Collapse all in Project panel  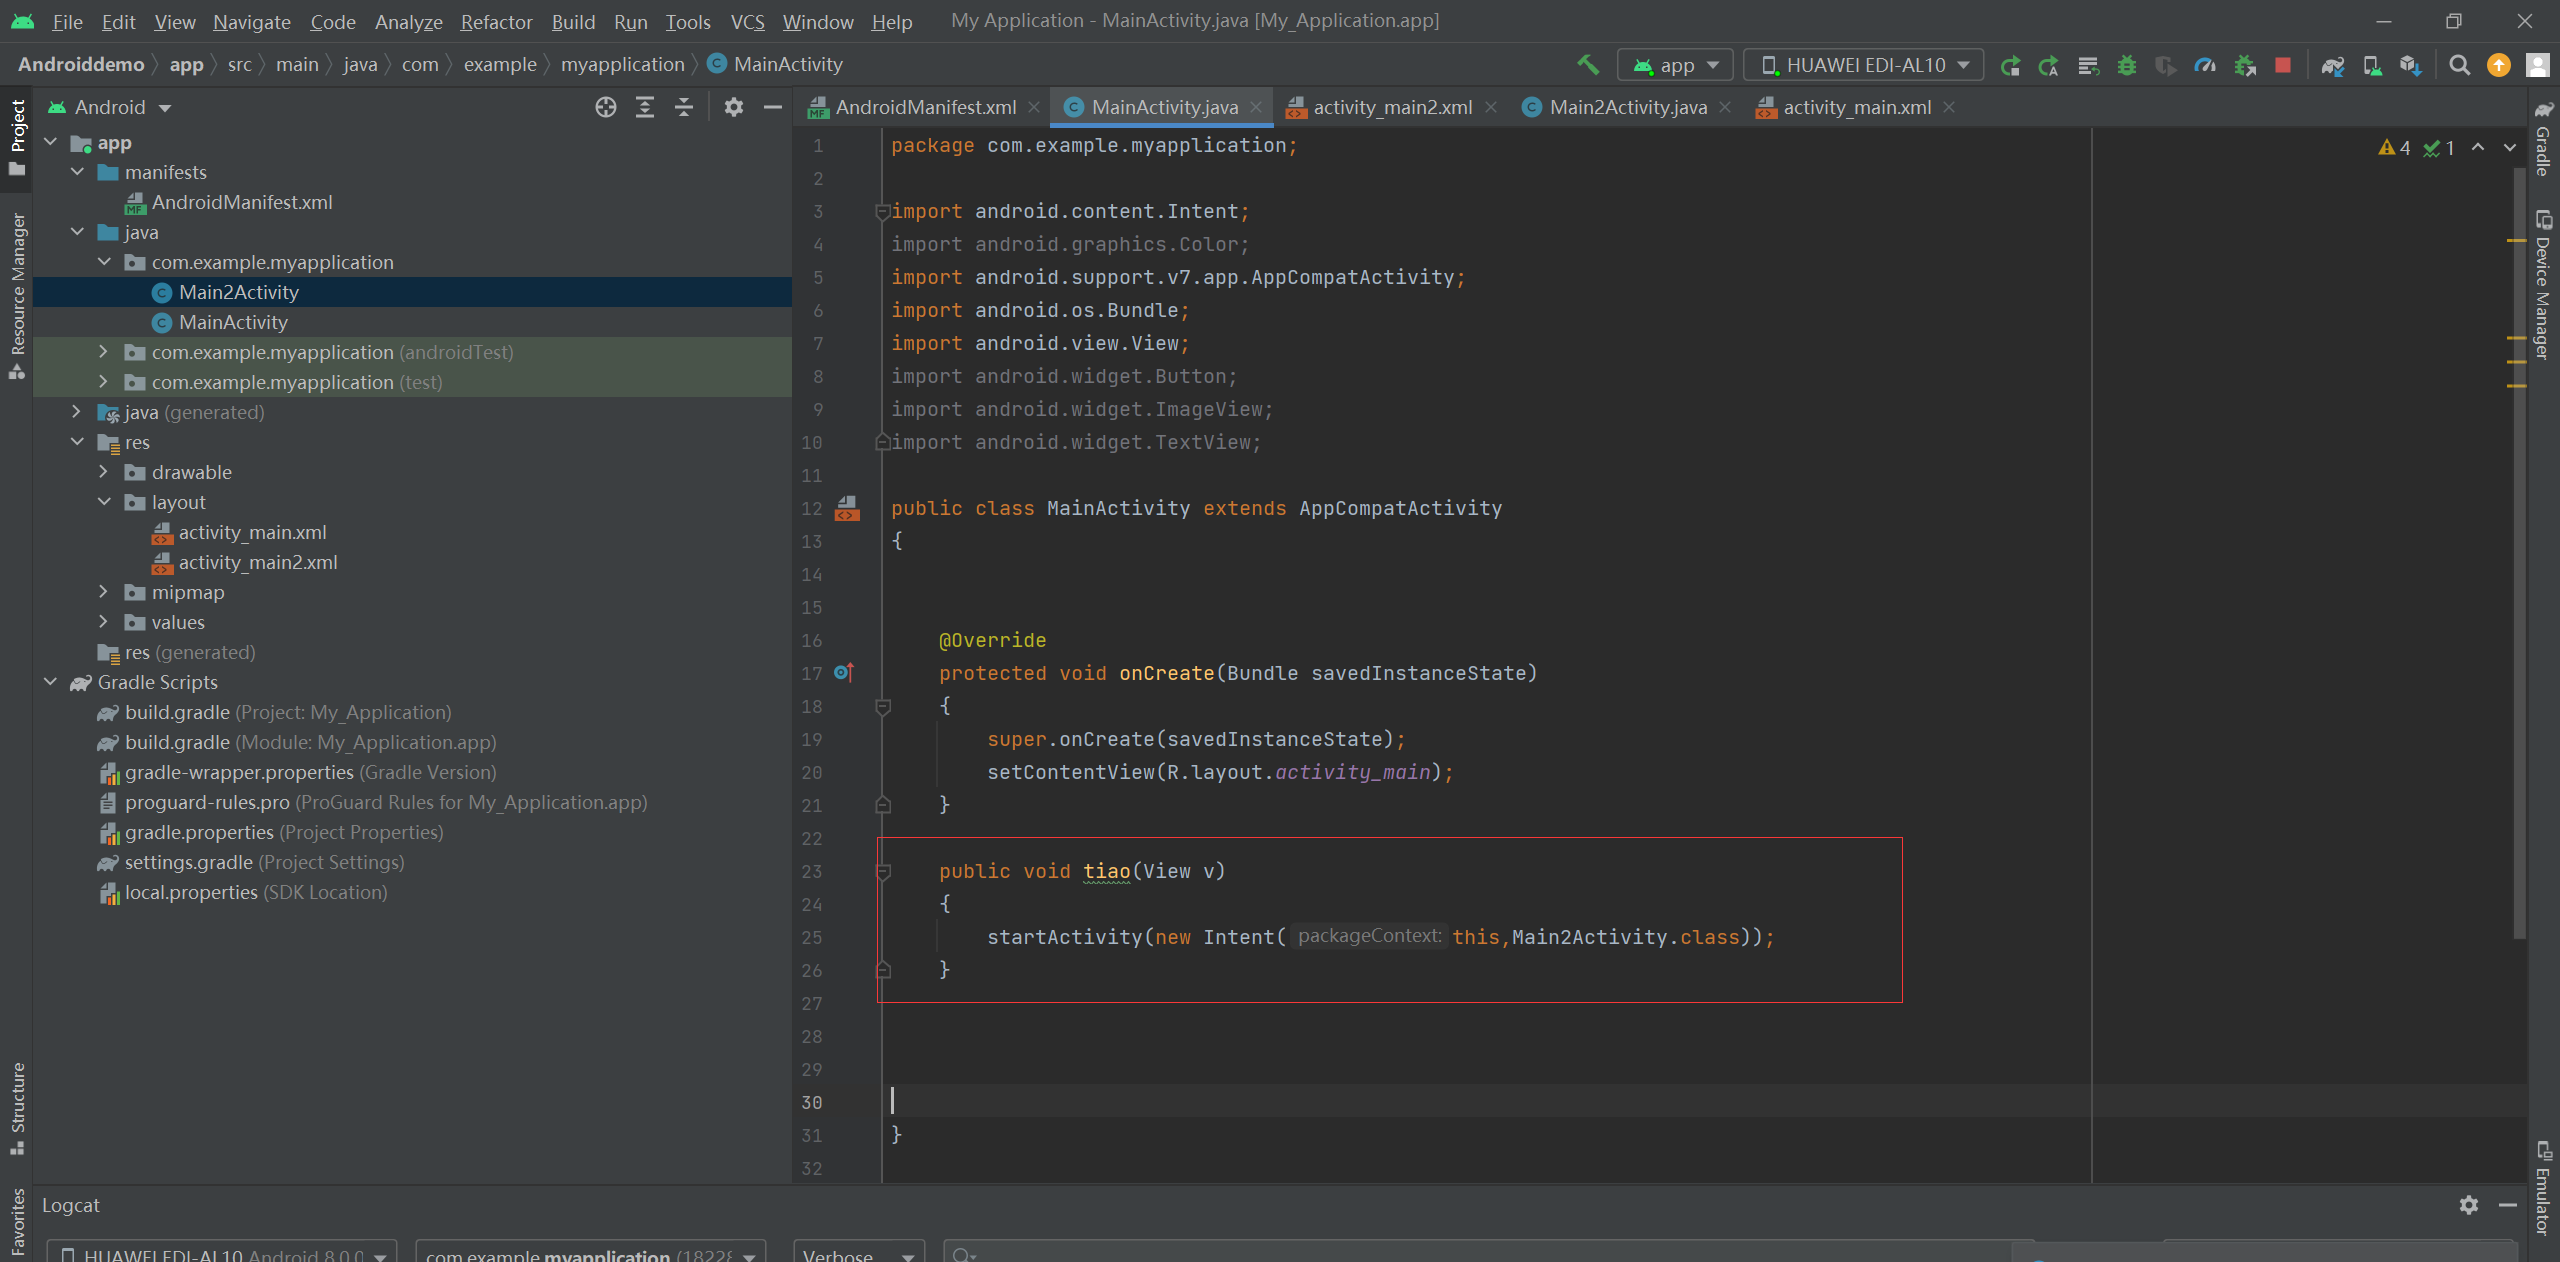pos(684,107)
